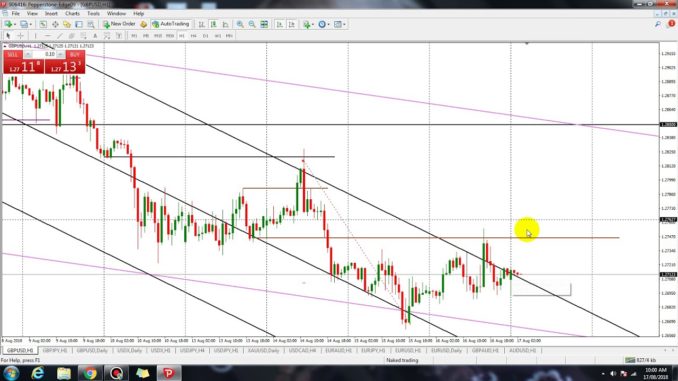
Task: Switch to the D1 timeframe
Action: click(205, 36)
